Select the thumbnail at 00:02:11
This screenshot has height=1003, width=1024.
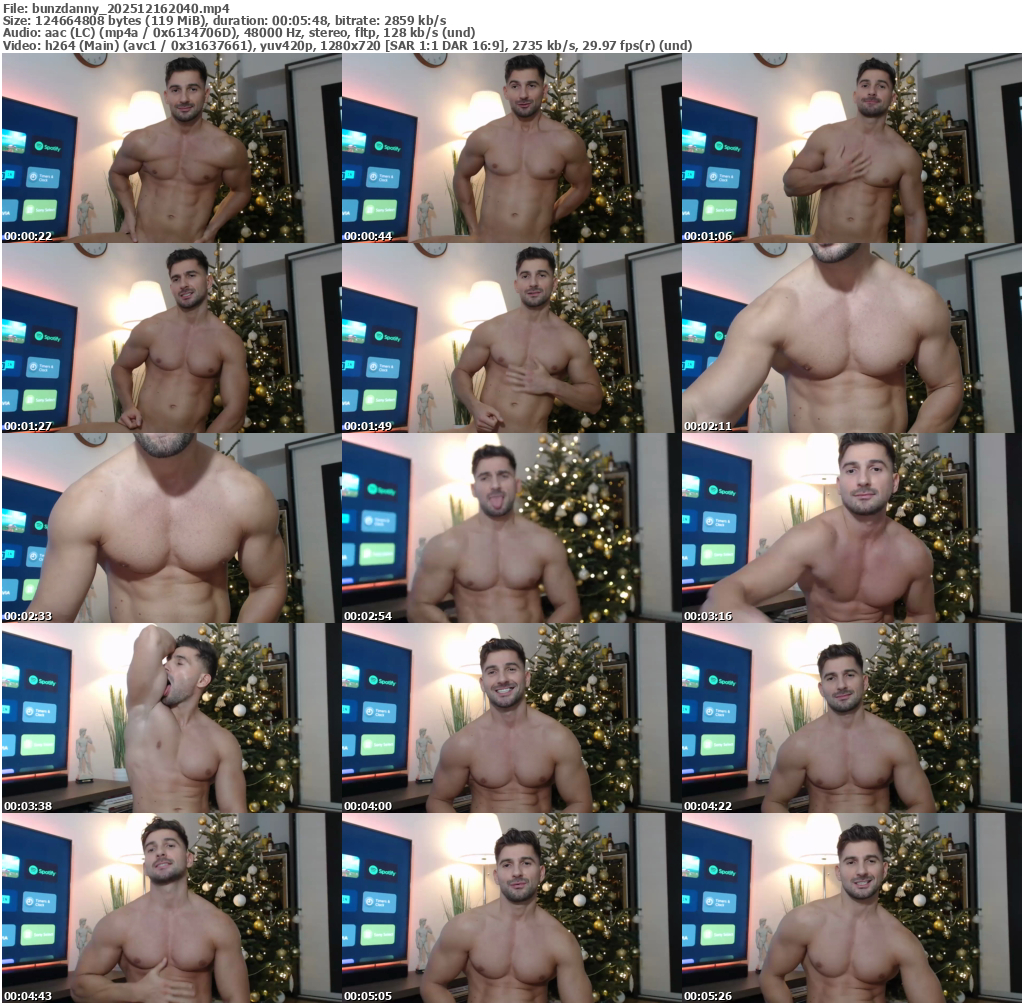852,338
